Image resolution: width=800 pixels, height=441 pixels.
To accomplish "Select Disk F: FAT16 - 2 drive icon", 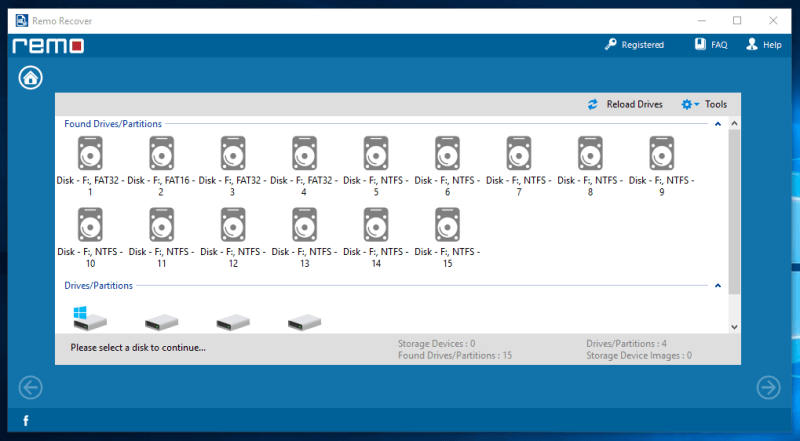I will (x=162, y=153).
